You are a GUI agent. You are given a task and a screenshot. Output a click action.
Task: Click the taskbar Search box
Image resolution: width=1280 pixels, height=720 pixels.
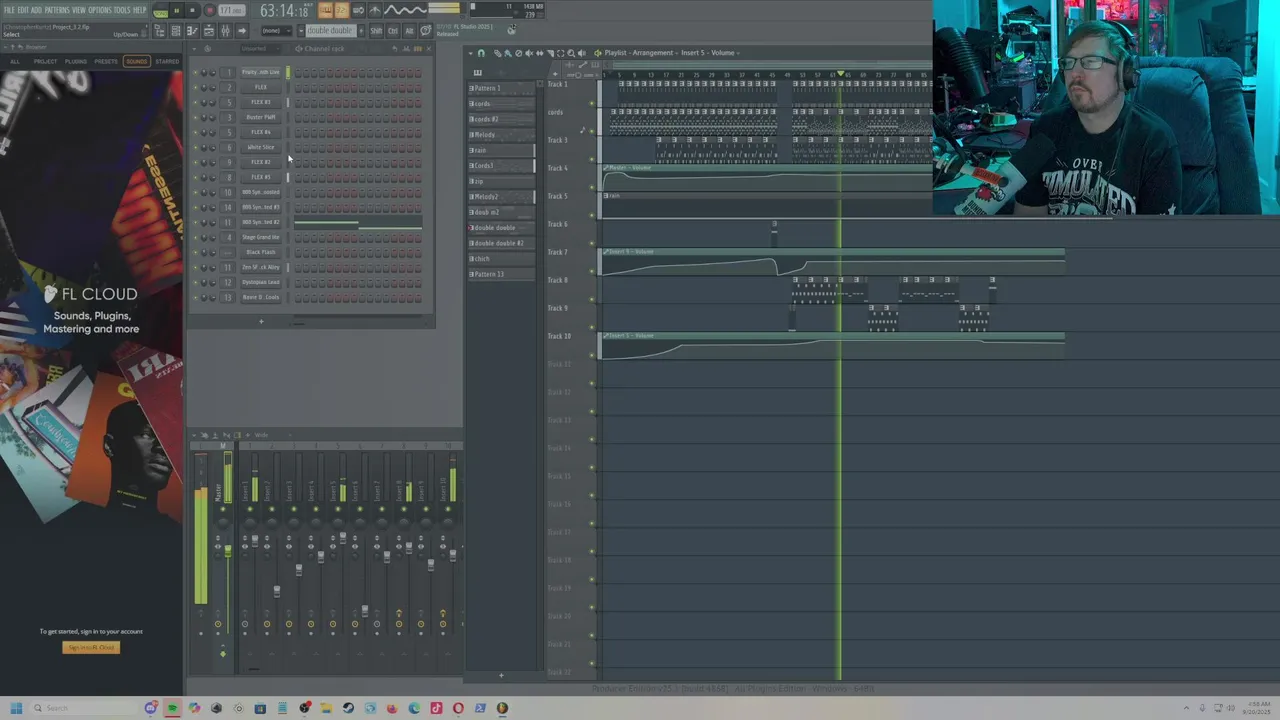tap(83, 708)
